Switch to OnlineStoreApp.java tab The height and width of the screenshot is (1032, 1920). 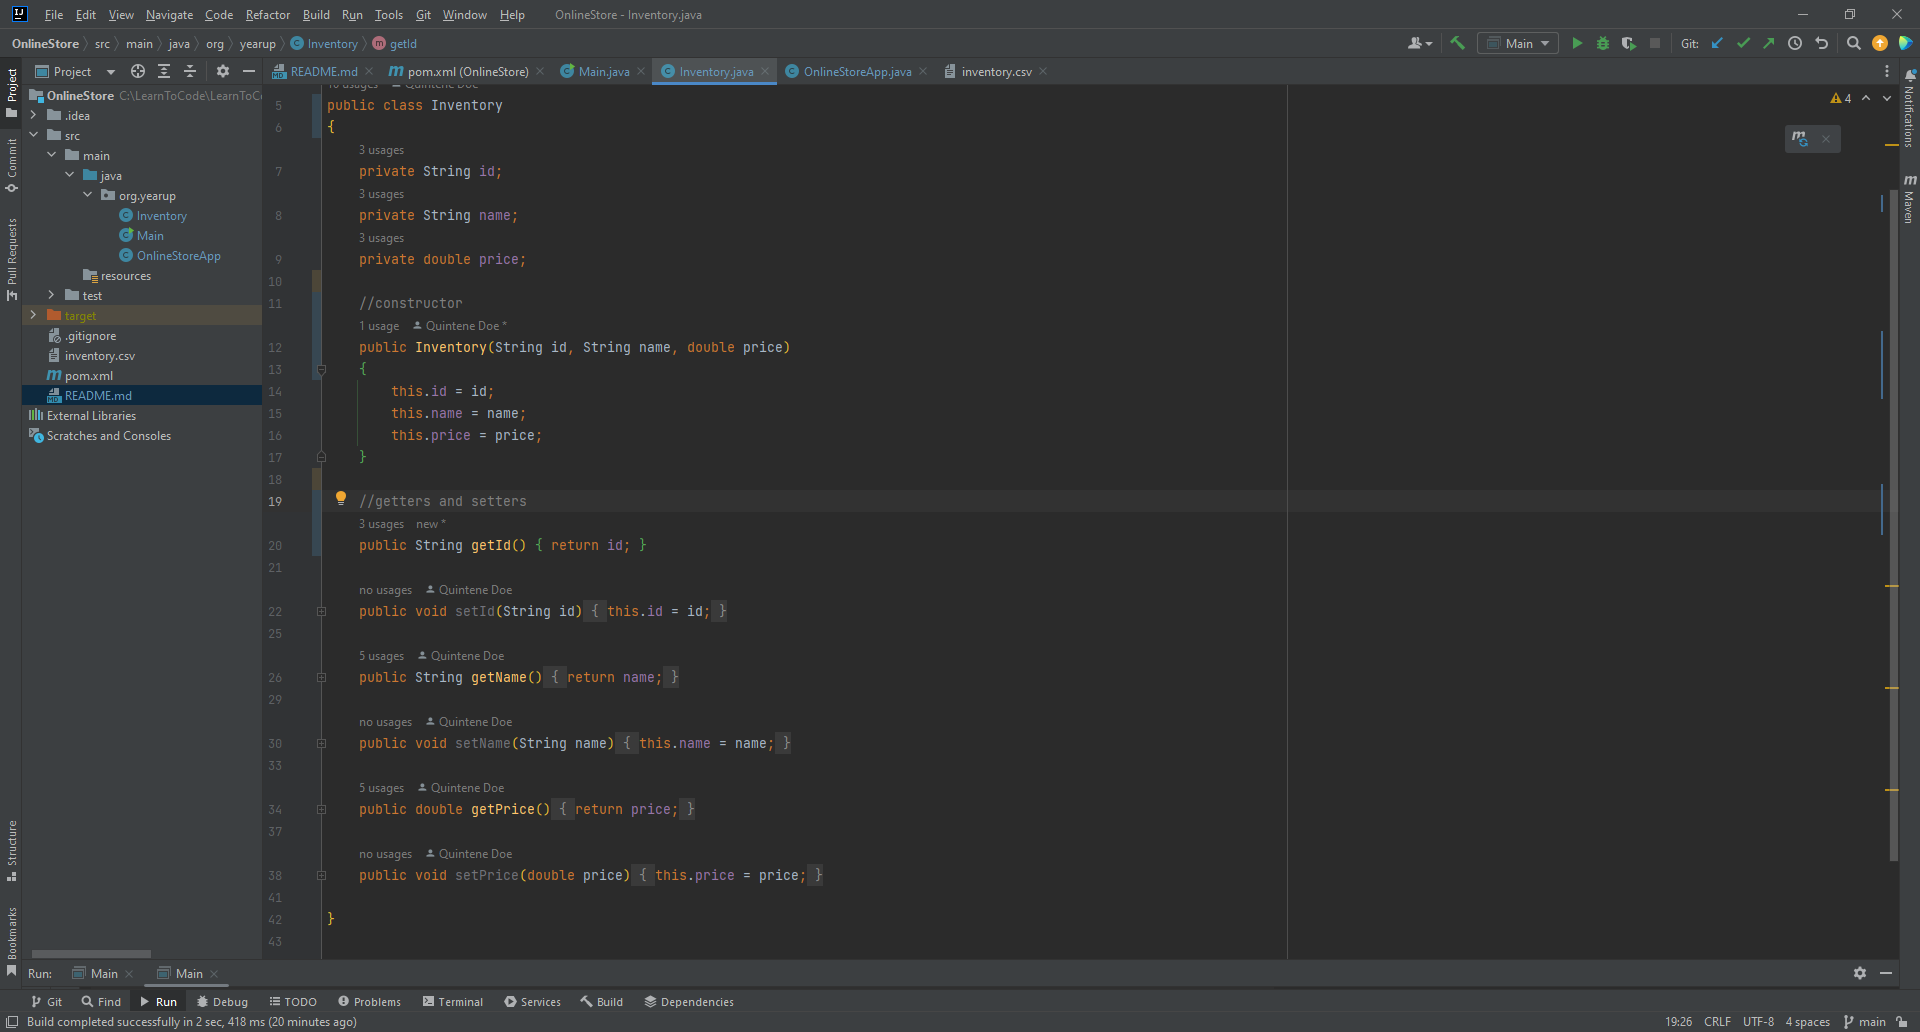(857, 71)
